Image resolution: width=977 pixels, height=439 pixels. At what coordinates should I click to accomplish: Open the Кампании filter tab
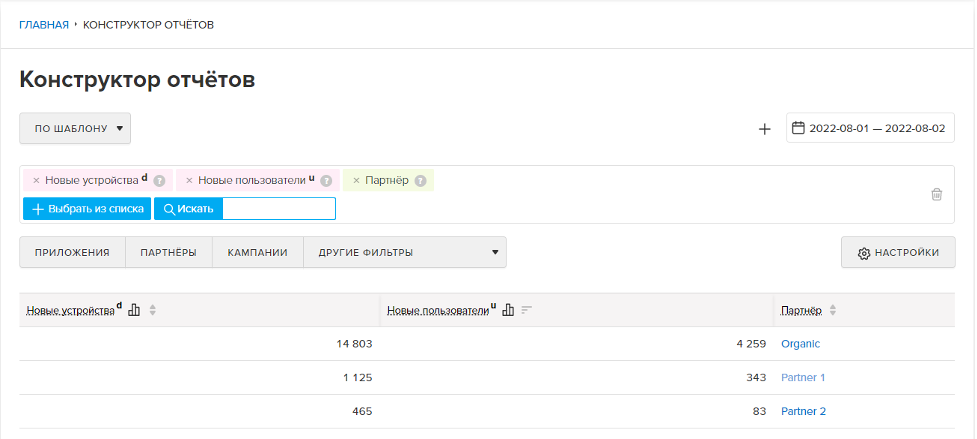click(257, 252)
